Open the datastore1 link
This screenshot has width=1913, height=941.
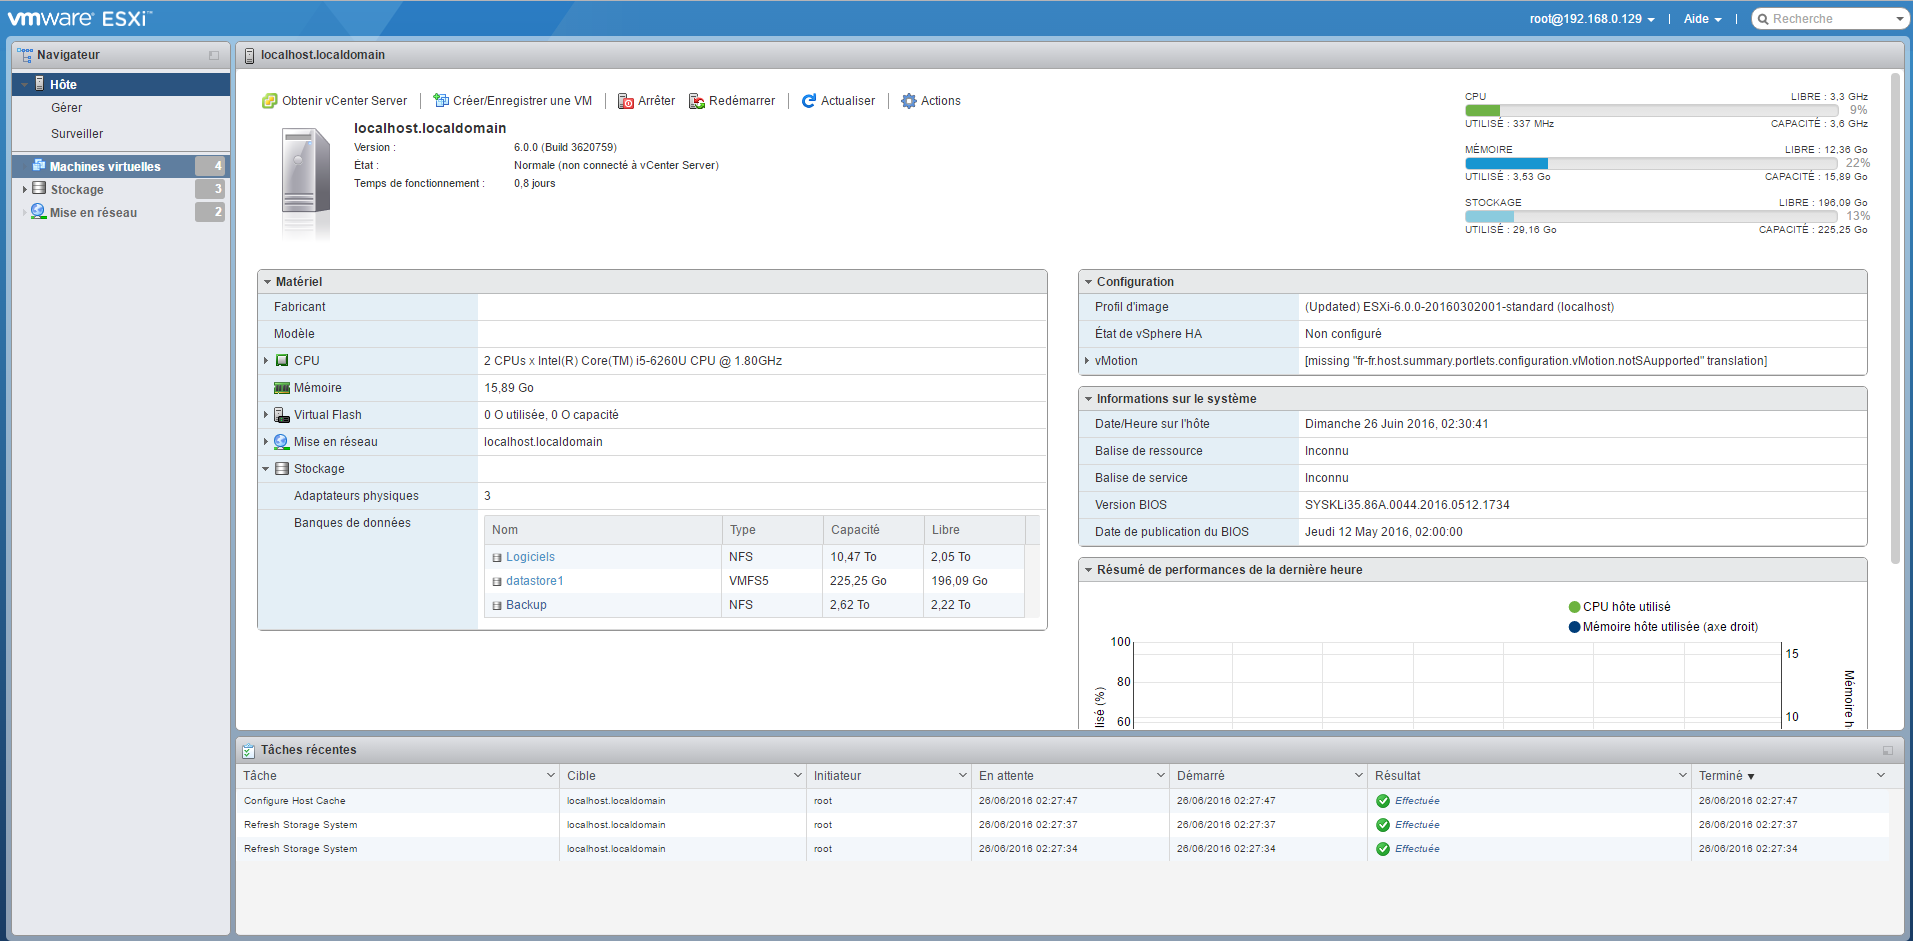point(534,581)
